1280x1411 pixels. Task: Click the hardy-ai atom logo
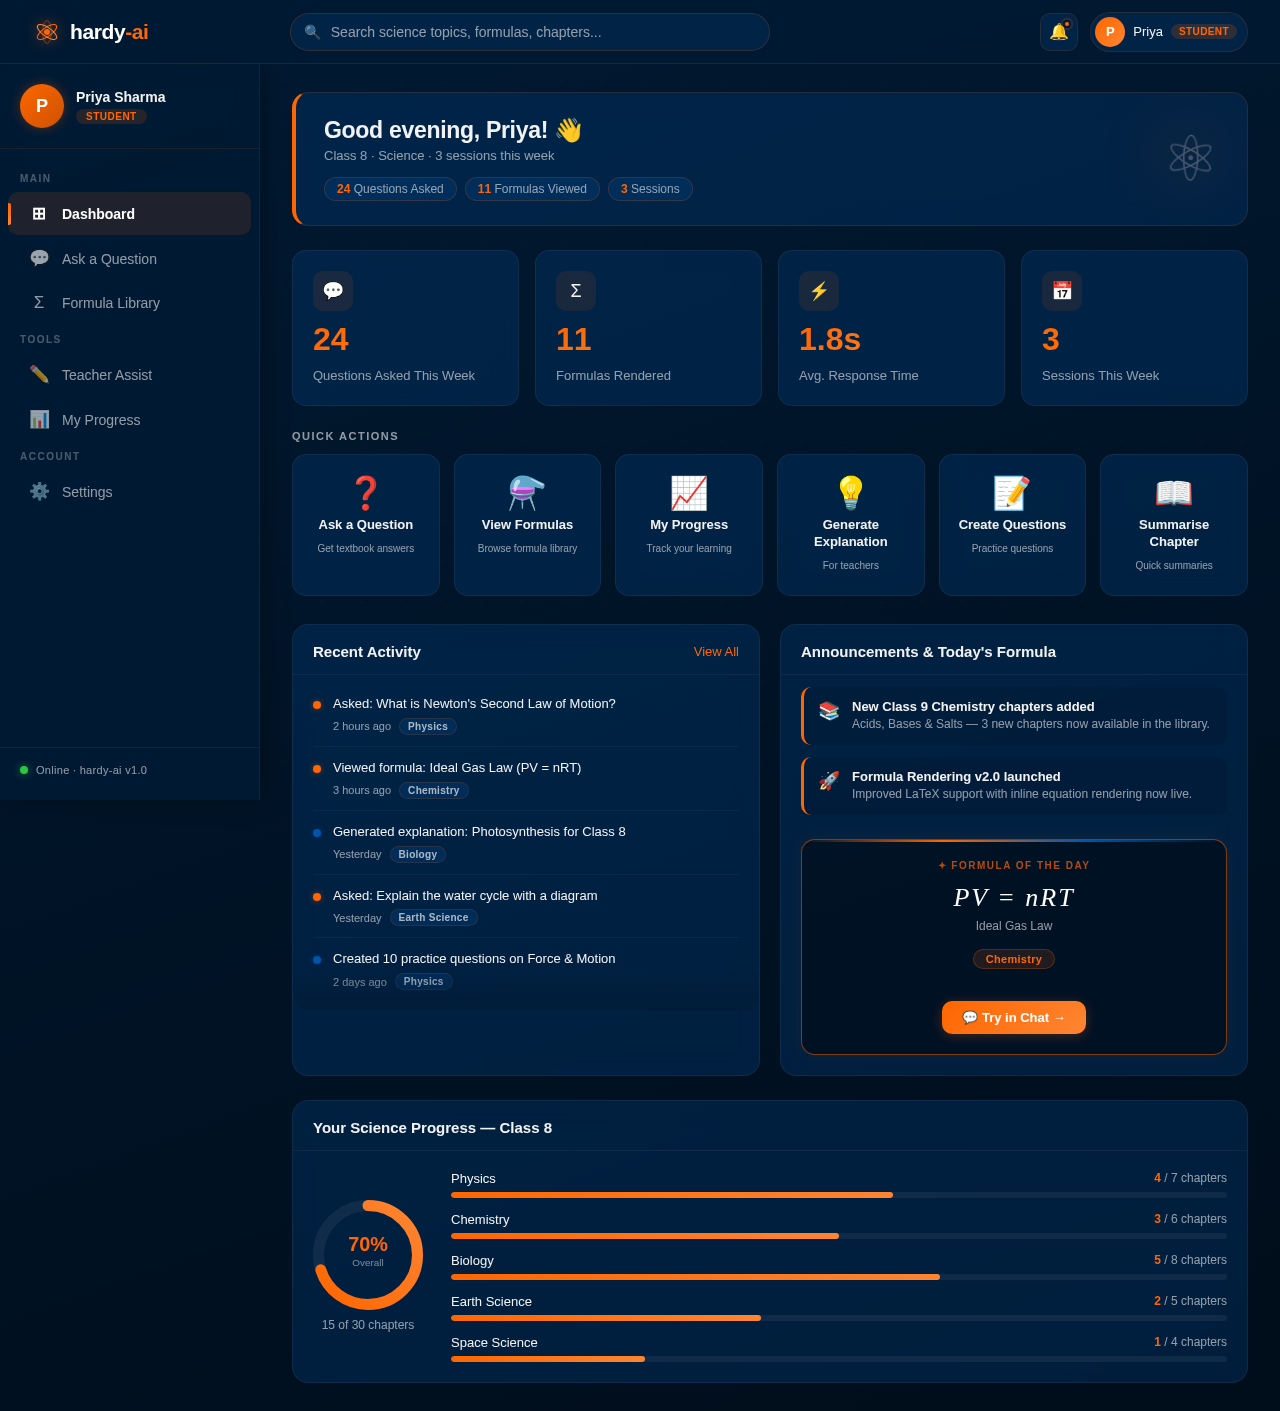point(46,31)
